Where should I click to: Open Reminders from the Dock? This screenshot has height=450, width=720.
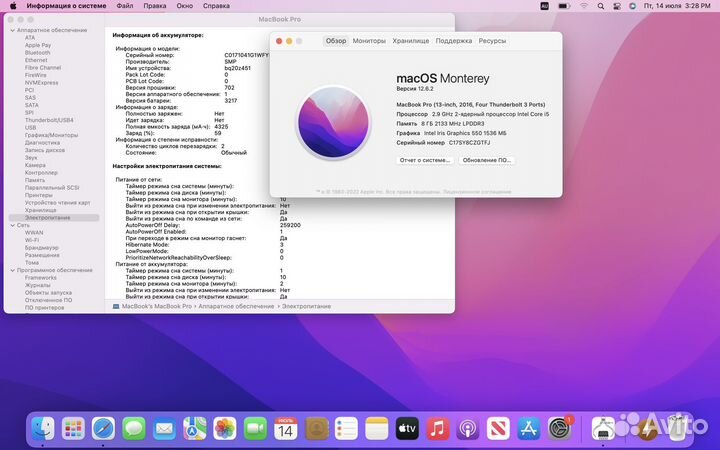(346, 429)
